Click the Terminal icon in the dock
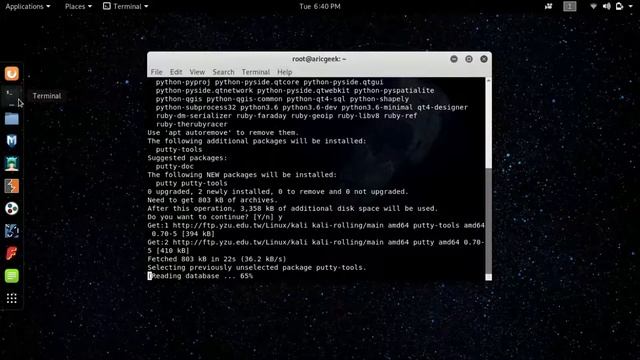Viewport: 640px width, 360px height. pos(10,96)
